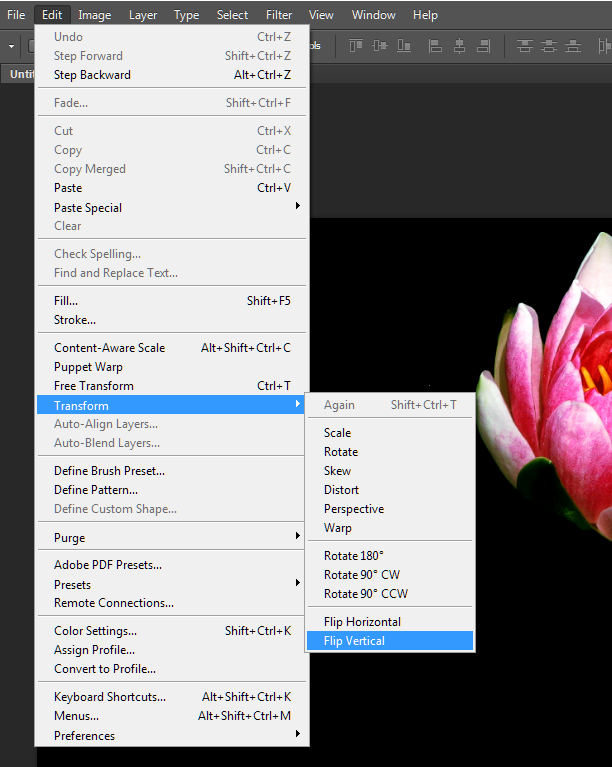Choose Scale from Transform submenu
The width and height of the screenshot is (612, 767).
point(390,433)
